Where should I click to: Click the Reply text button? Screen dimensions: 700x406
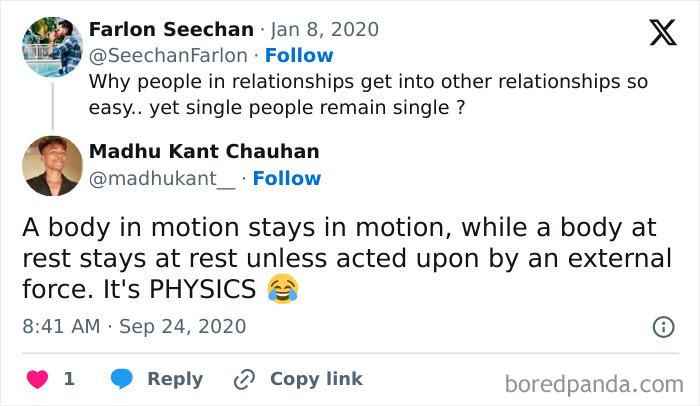(175, 379)
